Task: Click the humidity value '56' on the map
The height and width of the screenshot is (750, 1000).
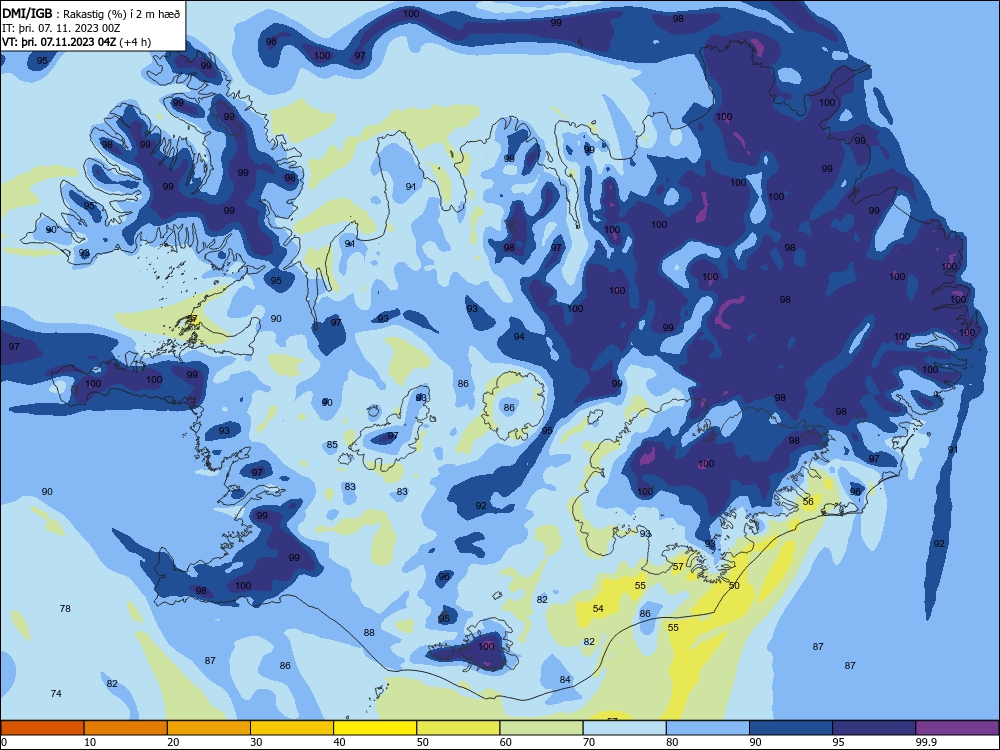Action: tap(808, 502)
